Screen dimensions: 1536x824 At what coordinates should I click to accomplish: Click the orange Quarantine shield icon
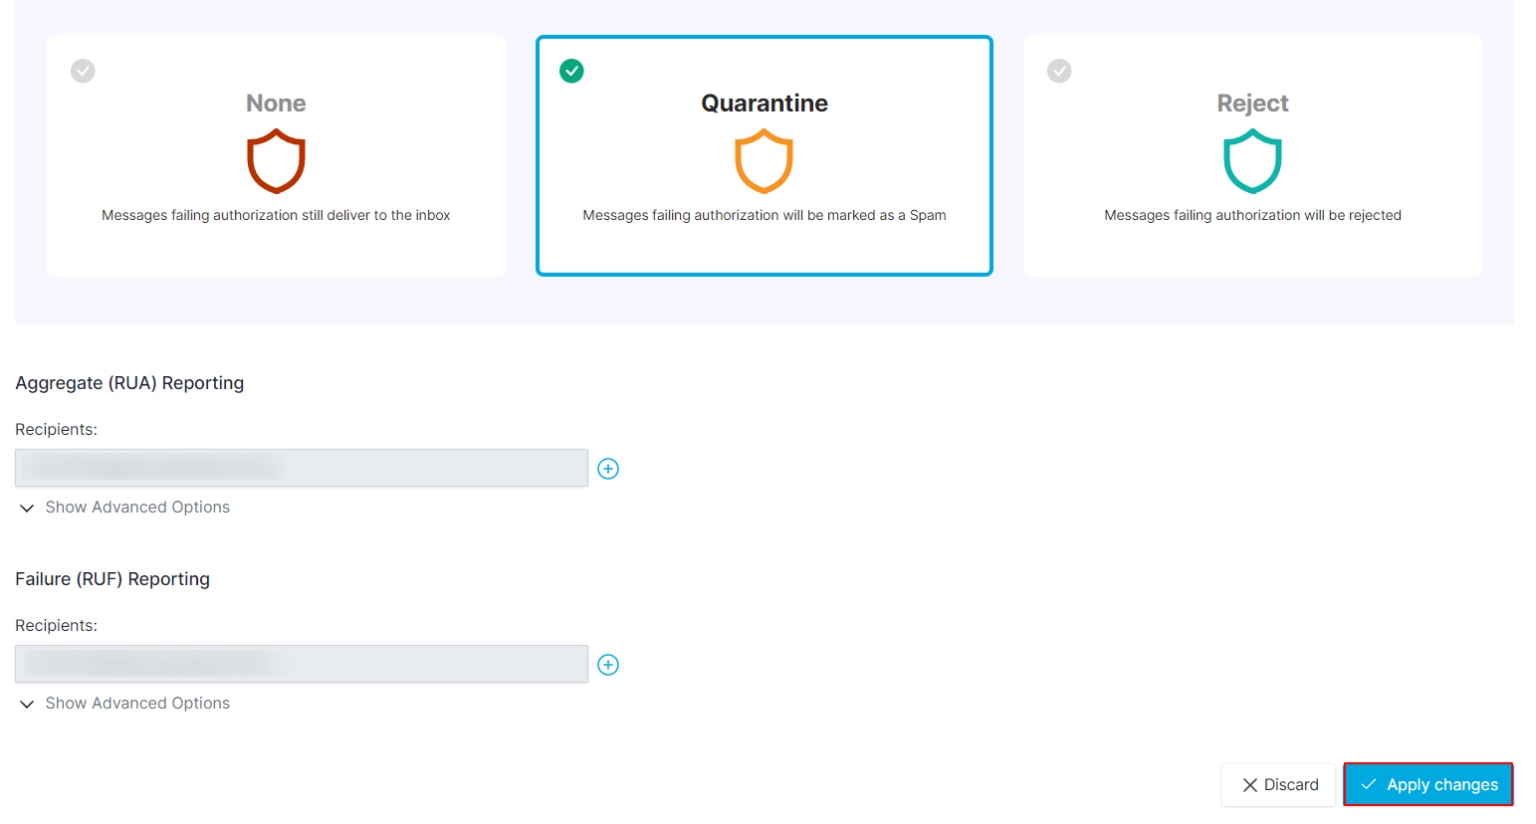pyautogui.click(x=764, y=160)
